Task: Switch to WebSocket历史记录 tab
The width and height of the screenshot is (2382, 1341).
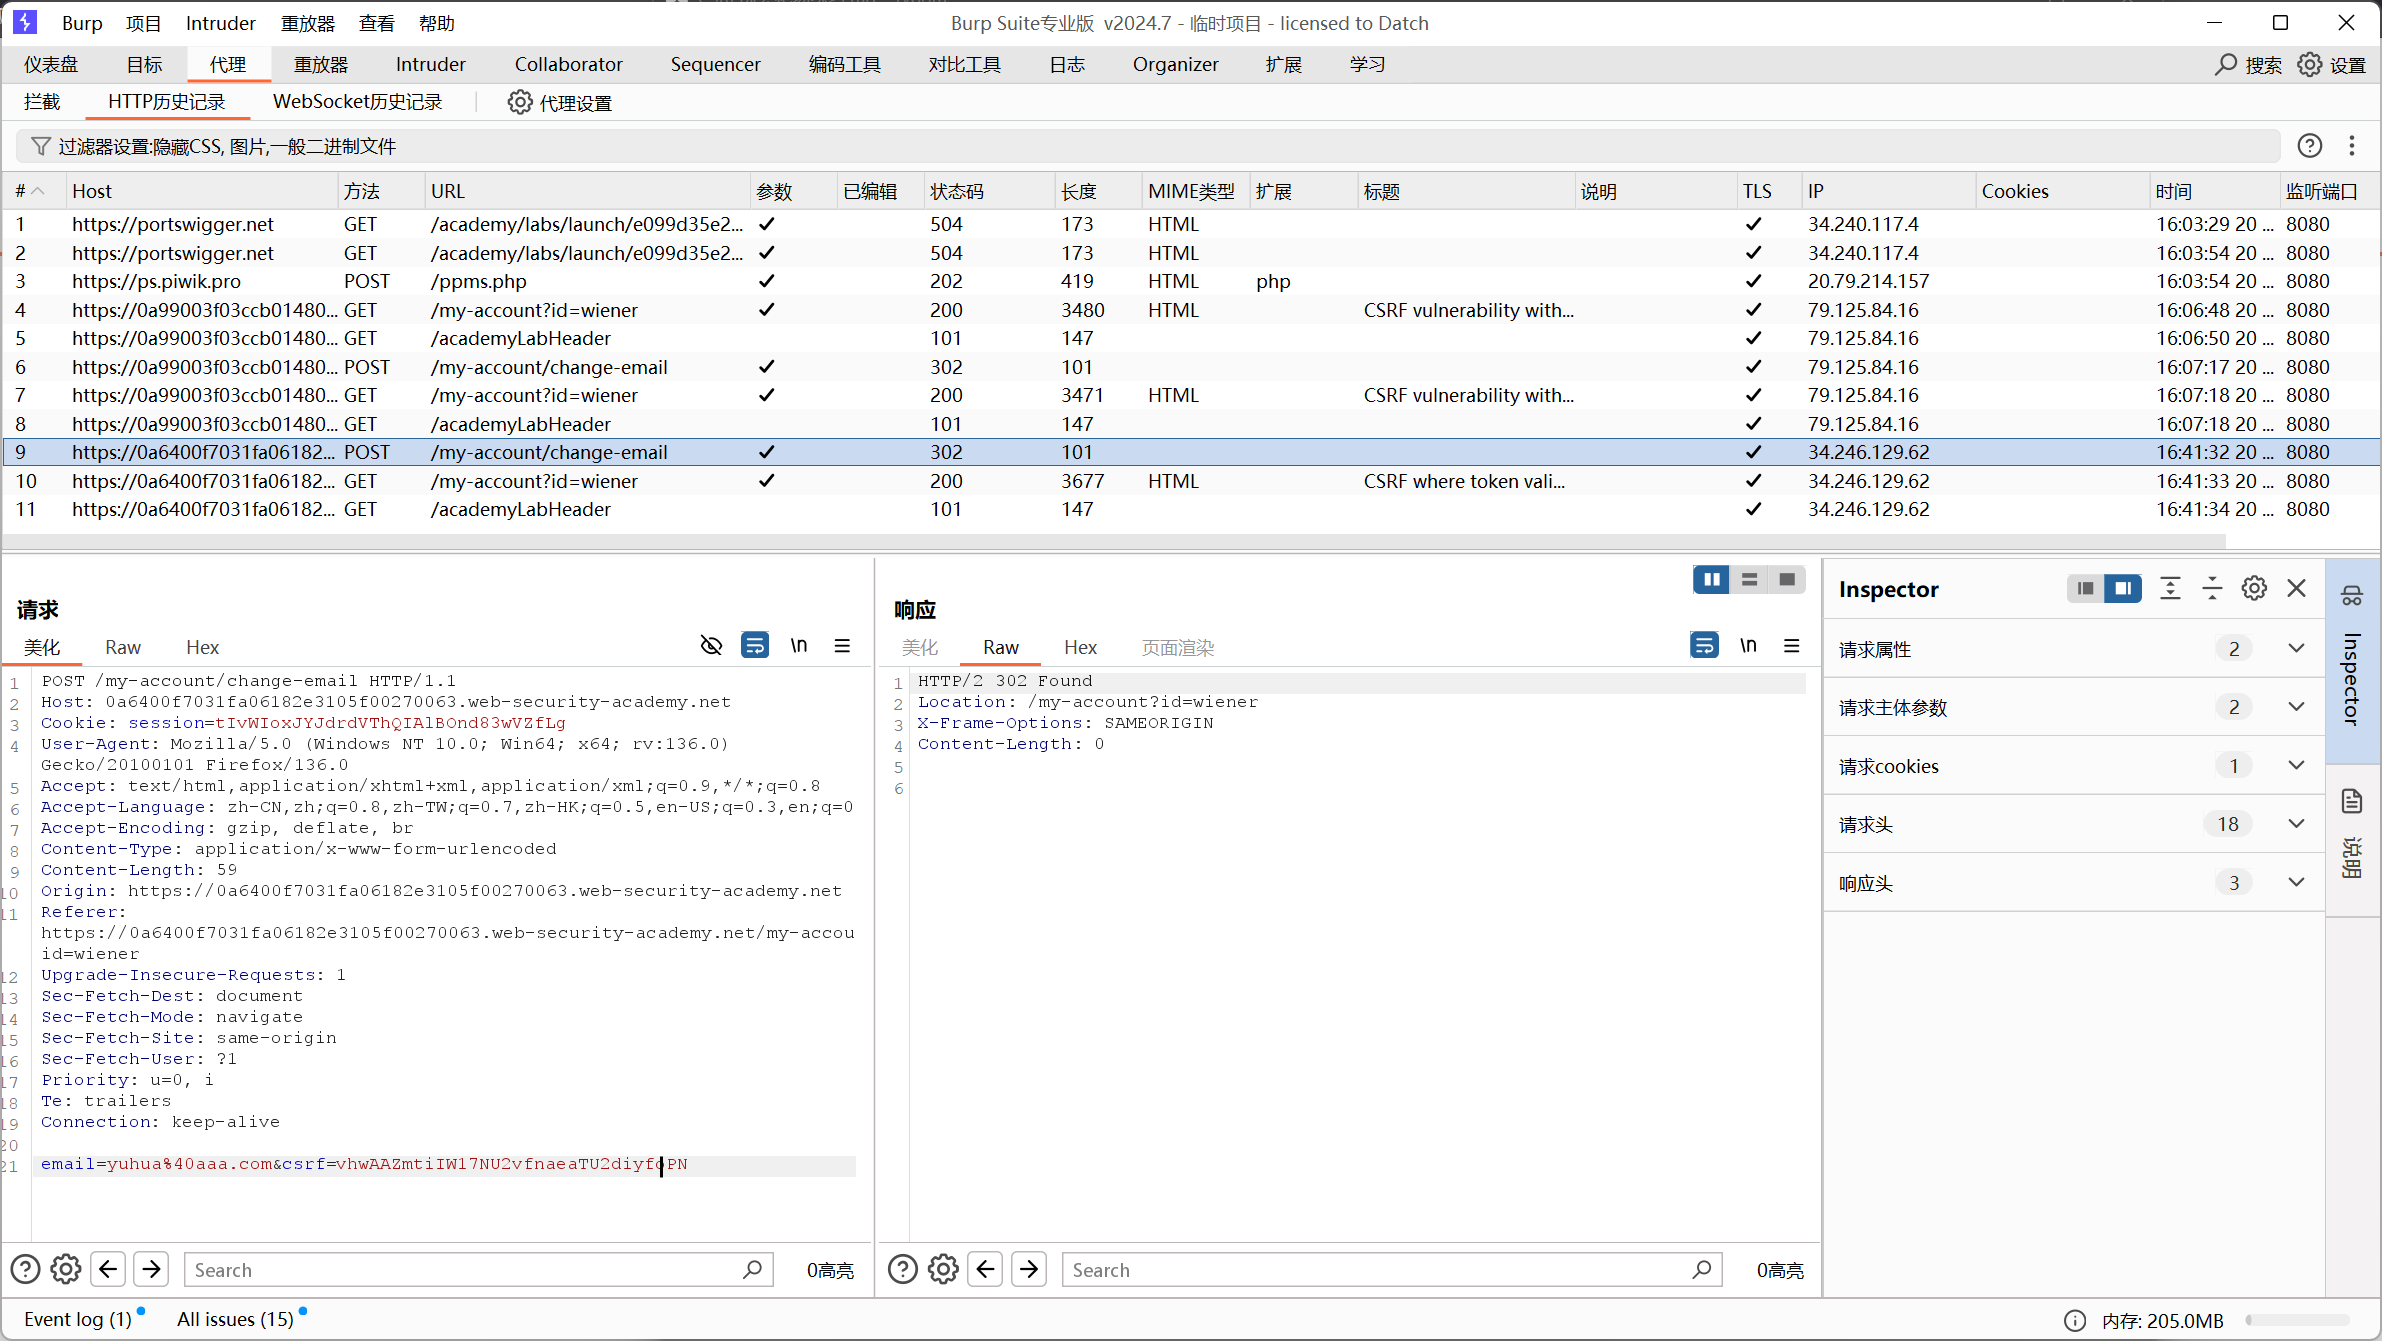Action: (357, 102)
